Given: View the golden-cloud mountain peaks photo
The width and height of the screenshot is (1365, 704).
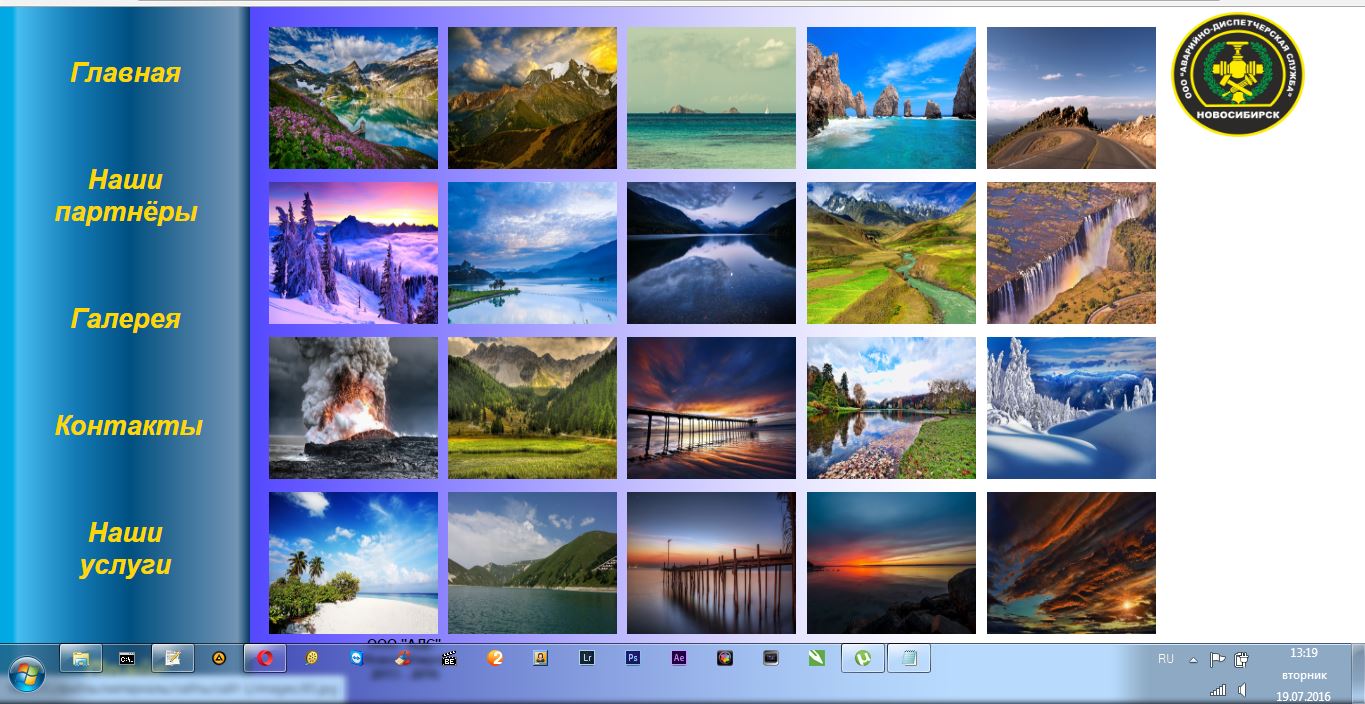Looking at the screenshot, I should click(532, 98).
